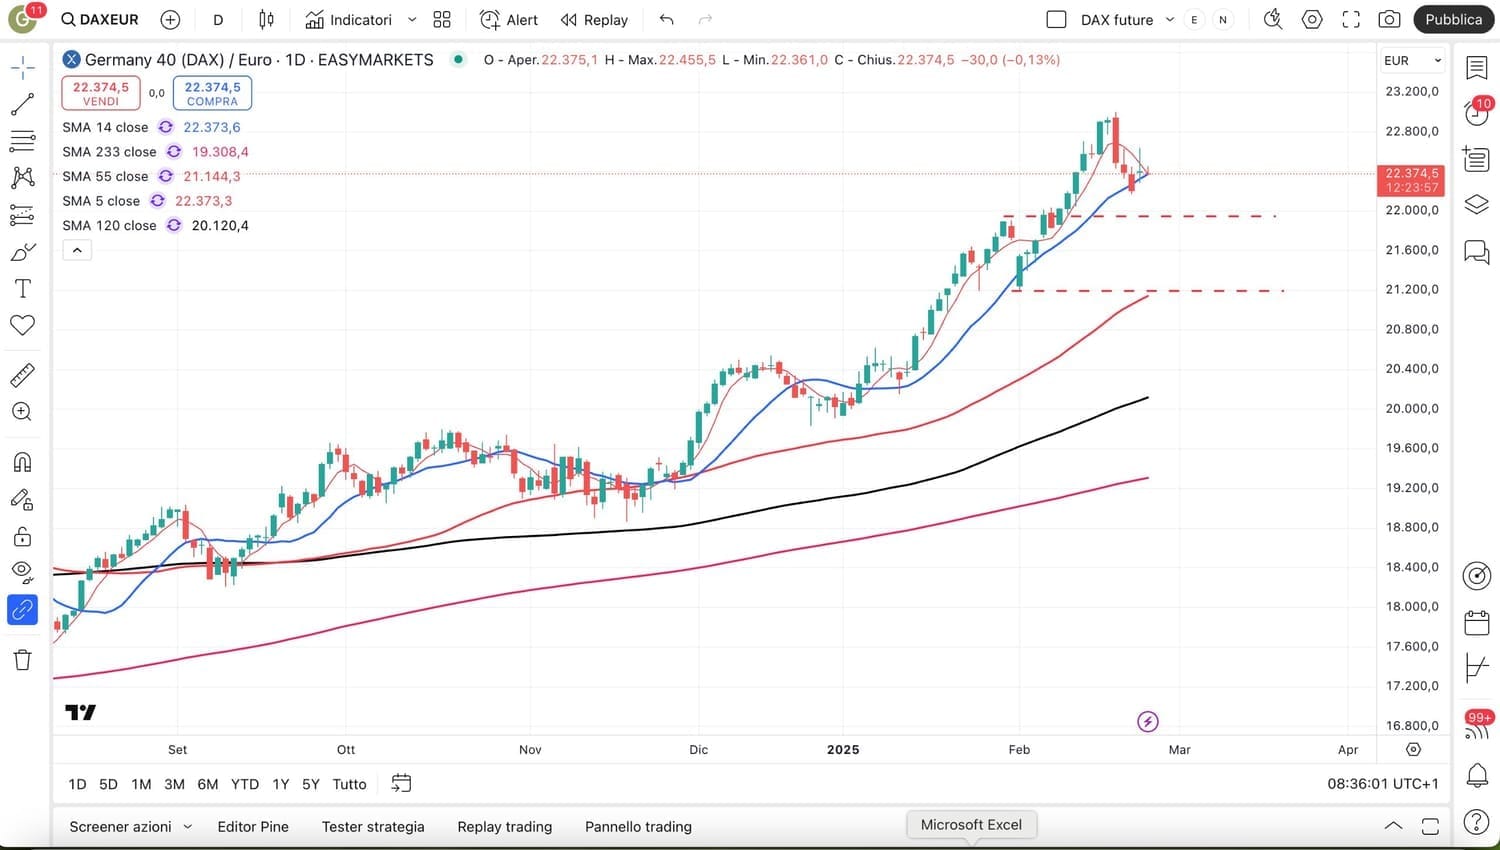This screenshot has width=1500, height=850.
Task: Click the ruler measure tool
Action: pyautogui.click(x=22, y=375)
